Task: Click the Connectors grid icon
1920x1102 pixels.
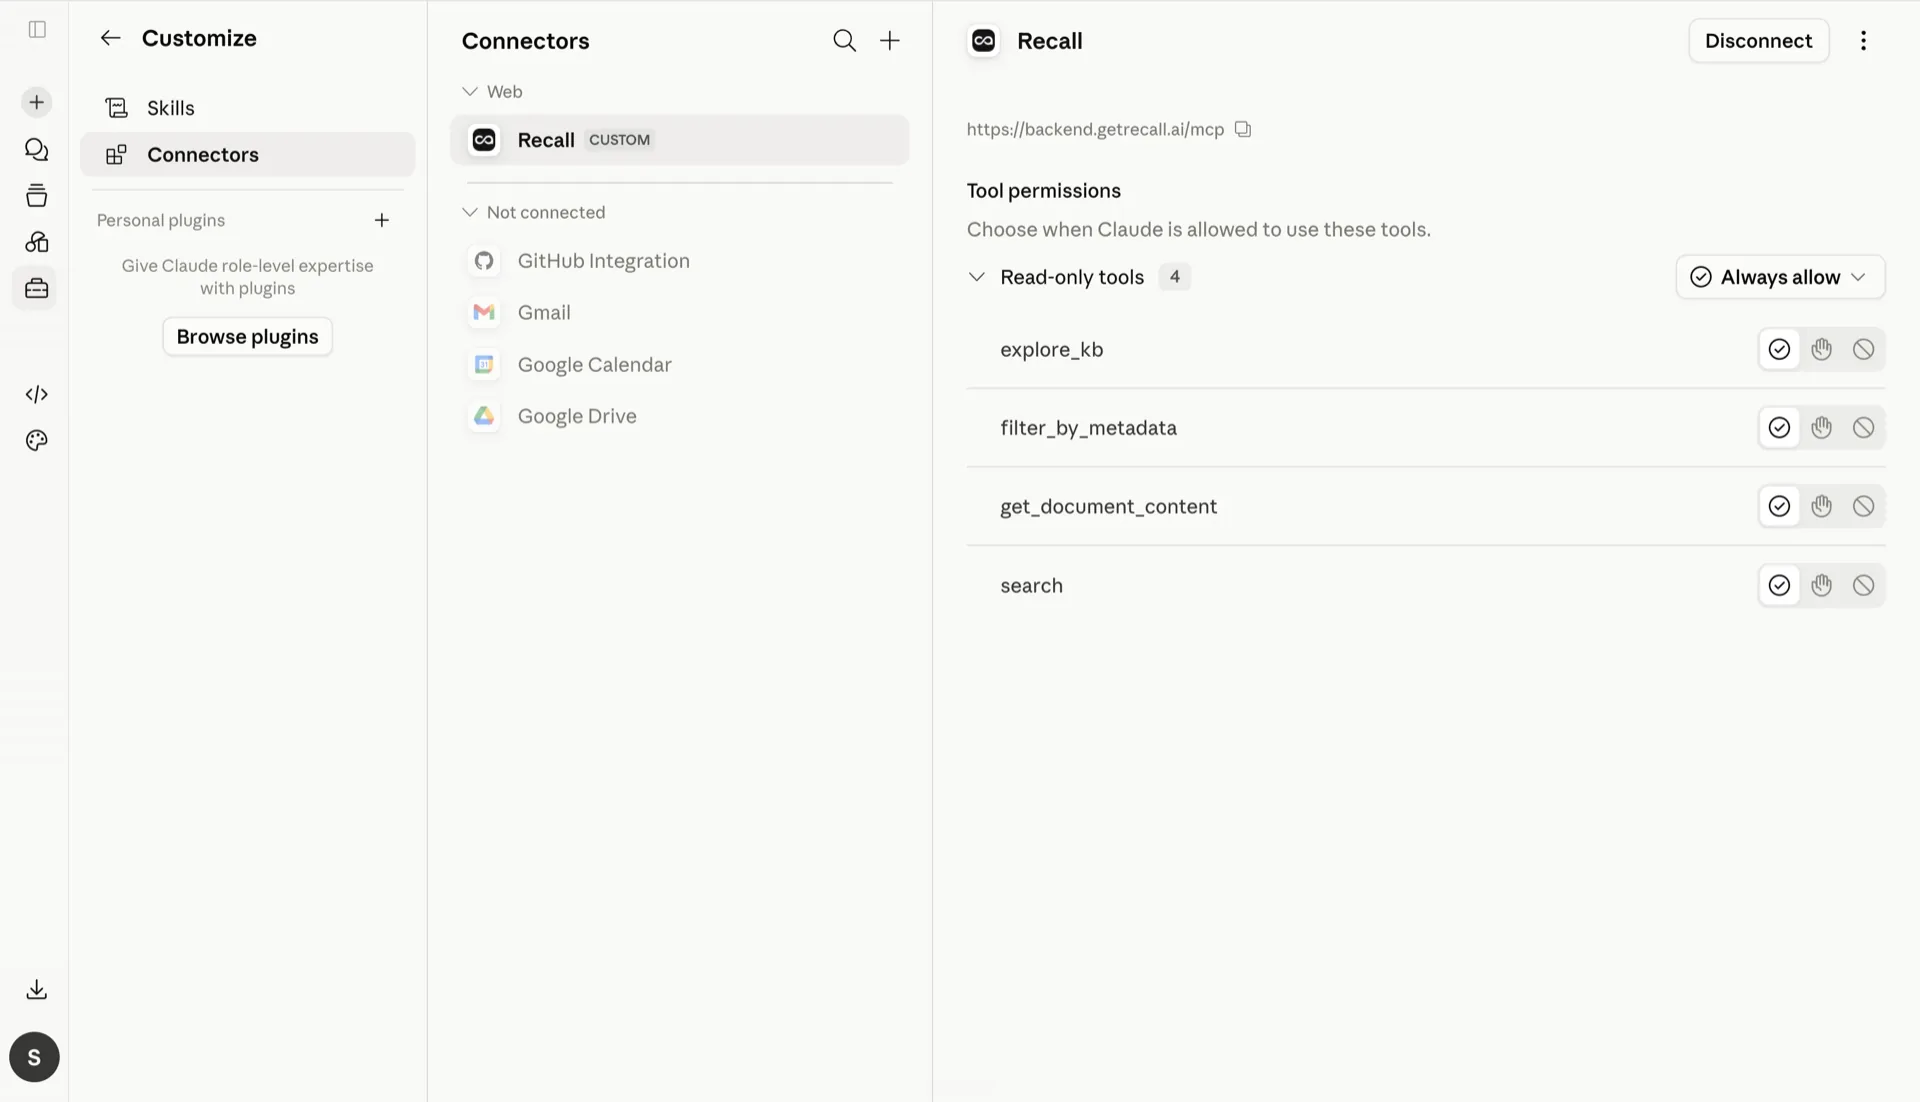Action: pos(117,155)
